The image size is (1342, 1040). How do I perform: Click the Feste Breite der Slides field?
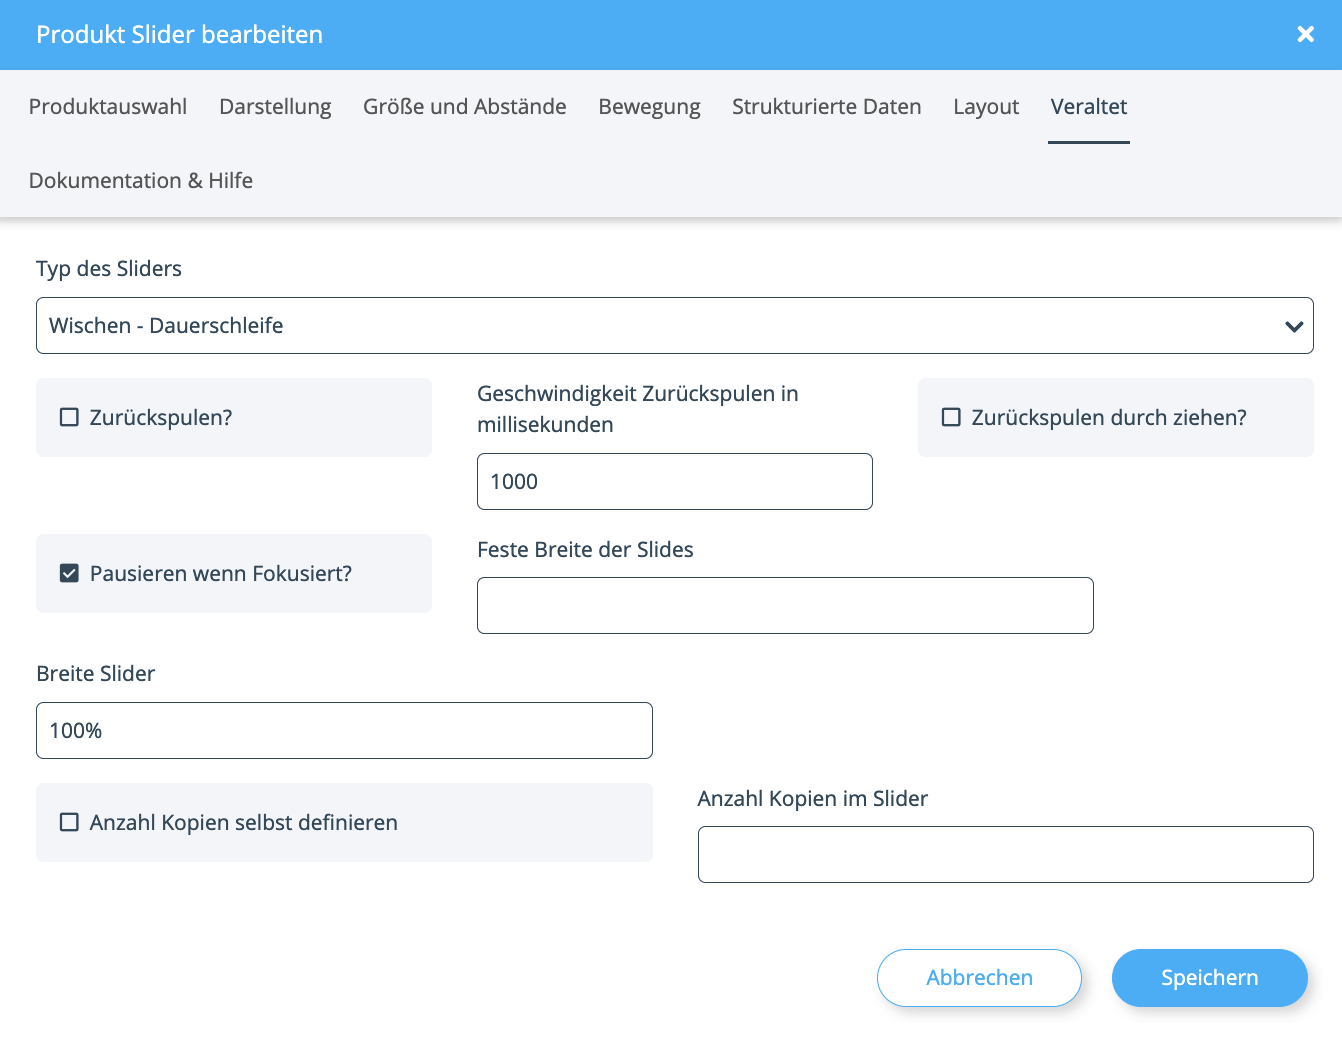coord(785,606)
